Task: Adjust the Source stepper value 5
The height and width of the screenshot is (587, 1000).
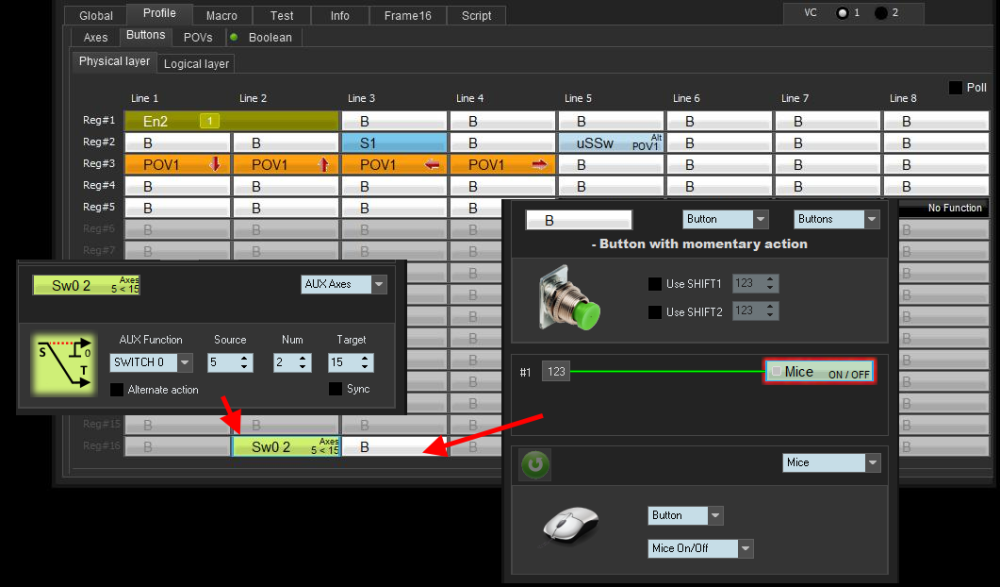Action: click(x=230, y=362)
